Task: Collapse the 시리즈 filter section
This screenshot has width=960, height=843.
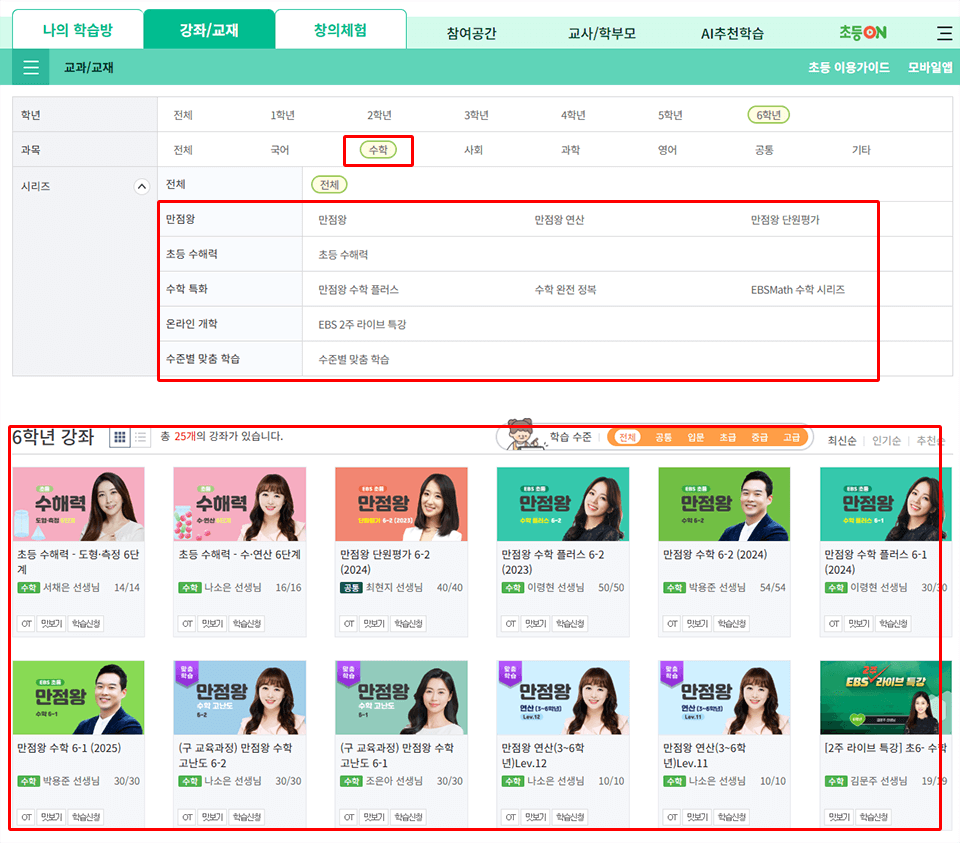Action: [141, 186]
